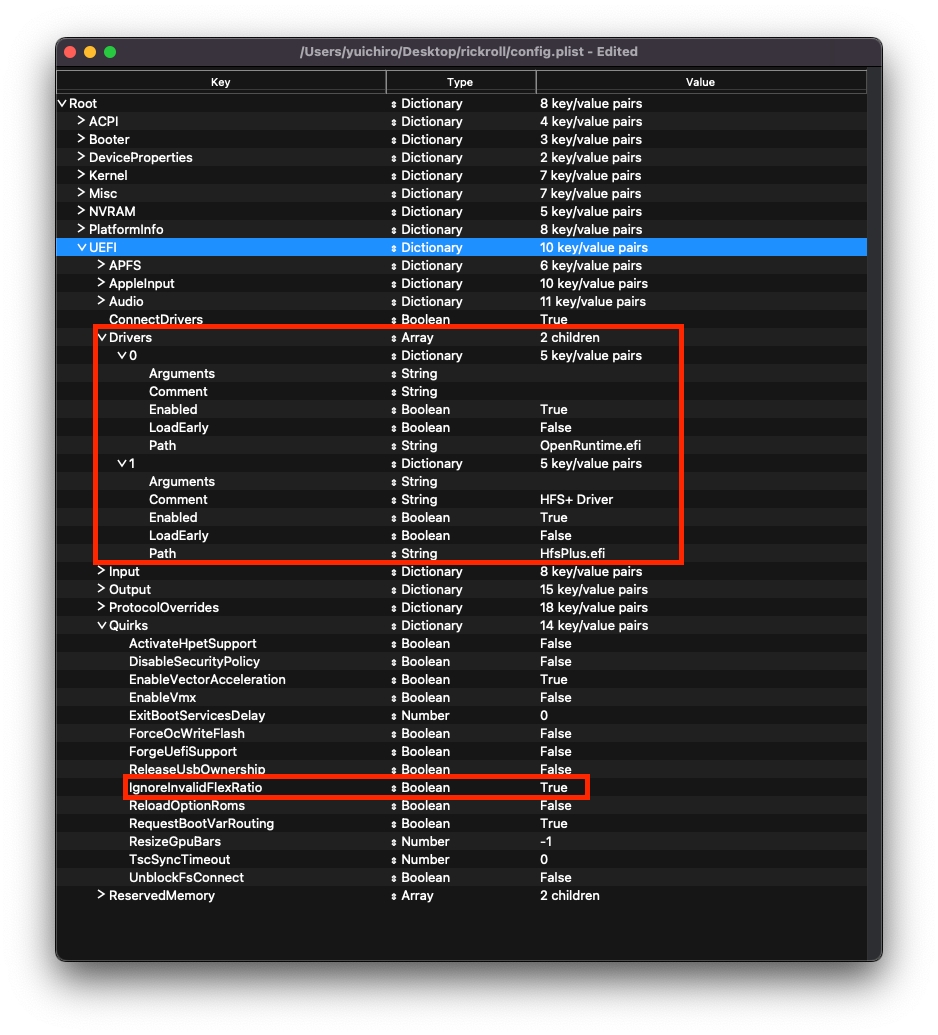
Task: Click the HFS+ Driver comment value
Action: pos(576,499)
